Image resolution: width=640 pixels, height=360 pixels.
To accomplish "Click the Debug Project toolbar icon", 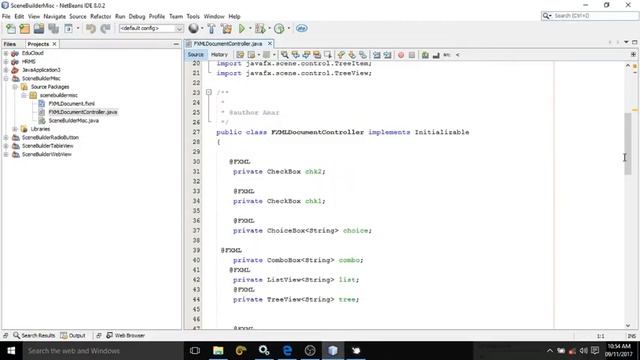I will coord(259,29).
